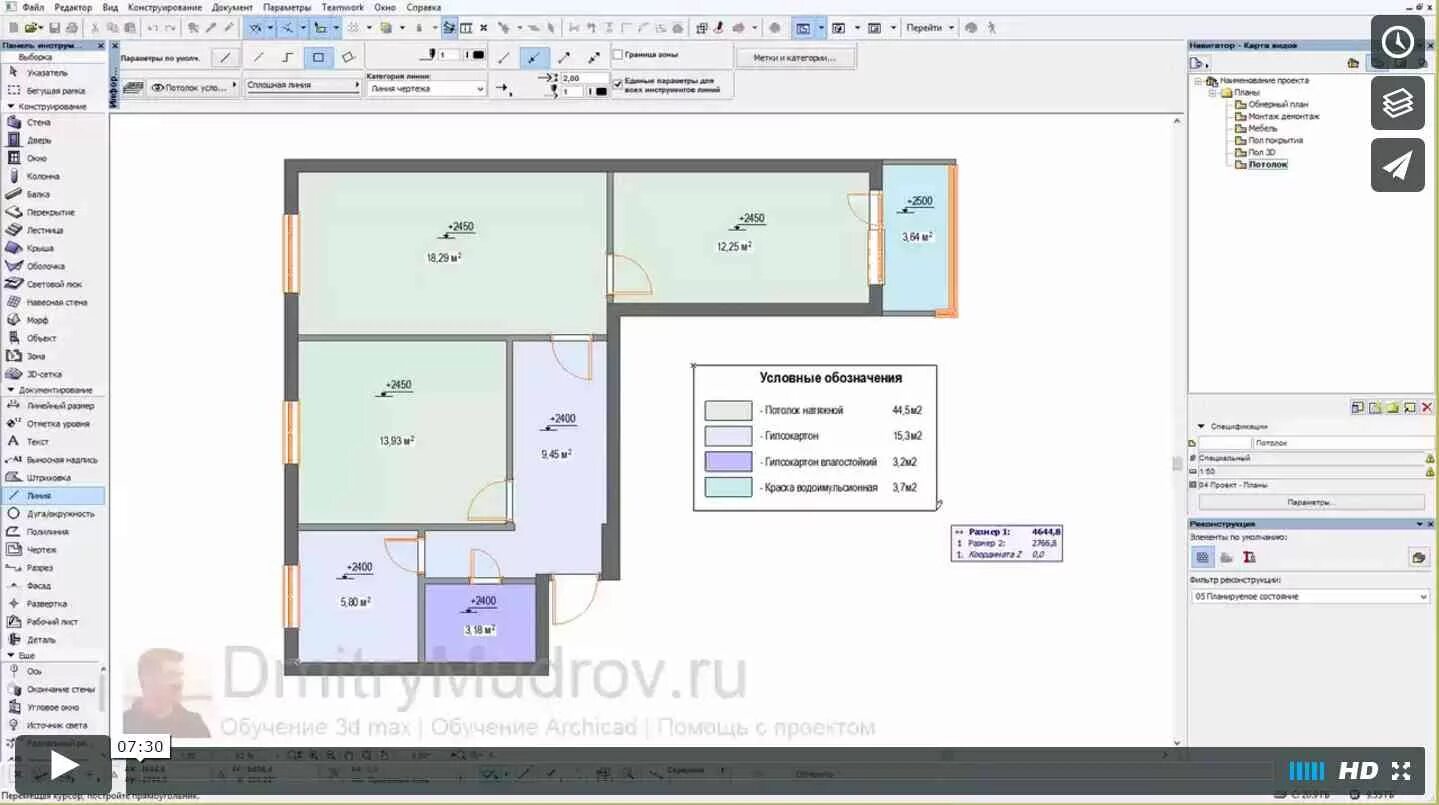Select the Дверь (Door) tool
Screen dimensions: 1439x805
tap(40, 141)
